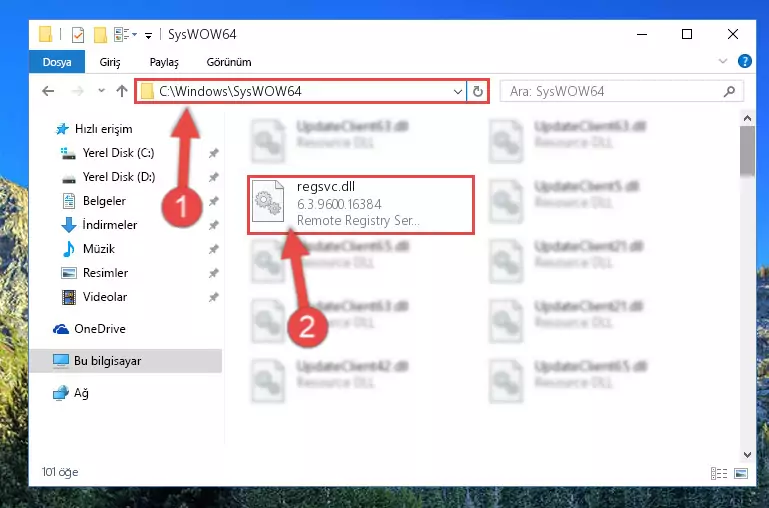
Task: Open Customize Quick Access Toolbar dropdown
Action: [148, 35]
